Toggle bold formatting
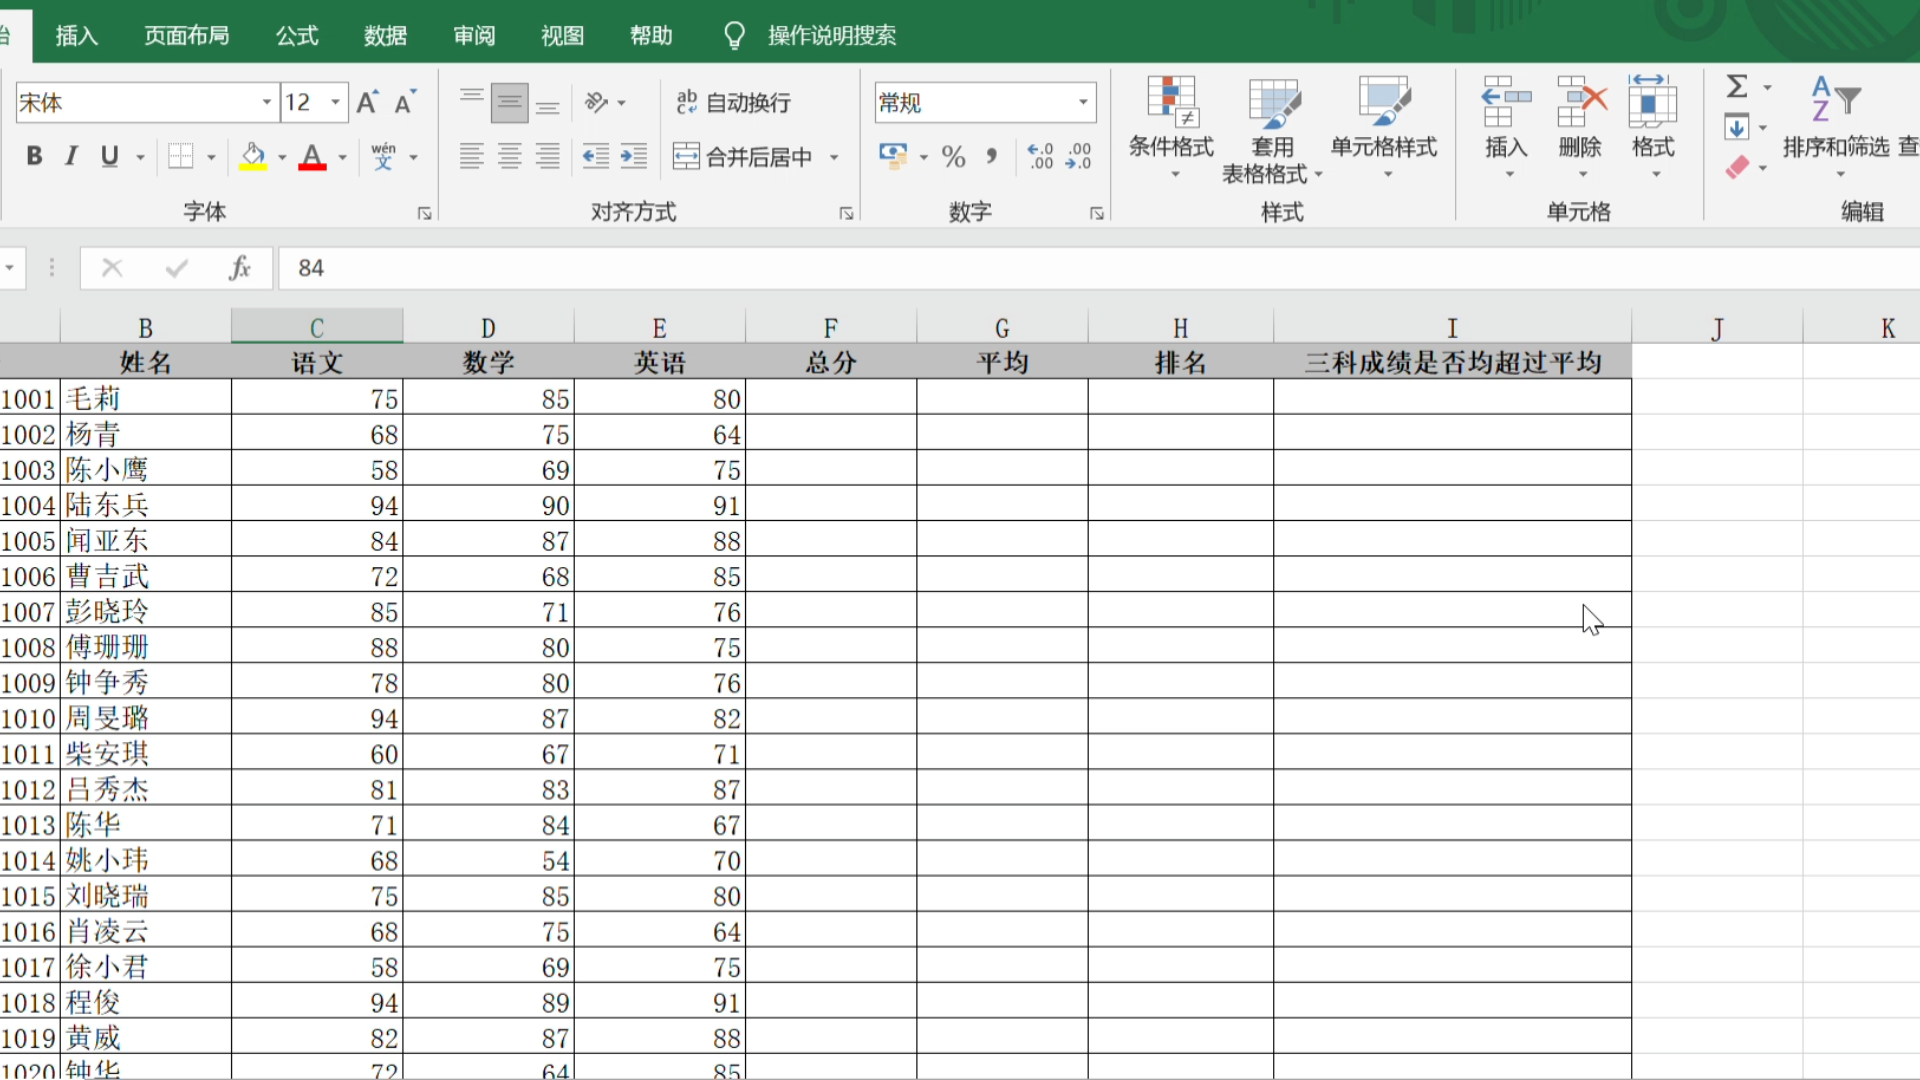Viewport: 1920px width, 1080px height. 34,156
